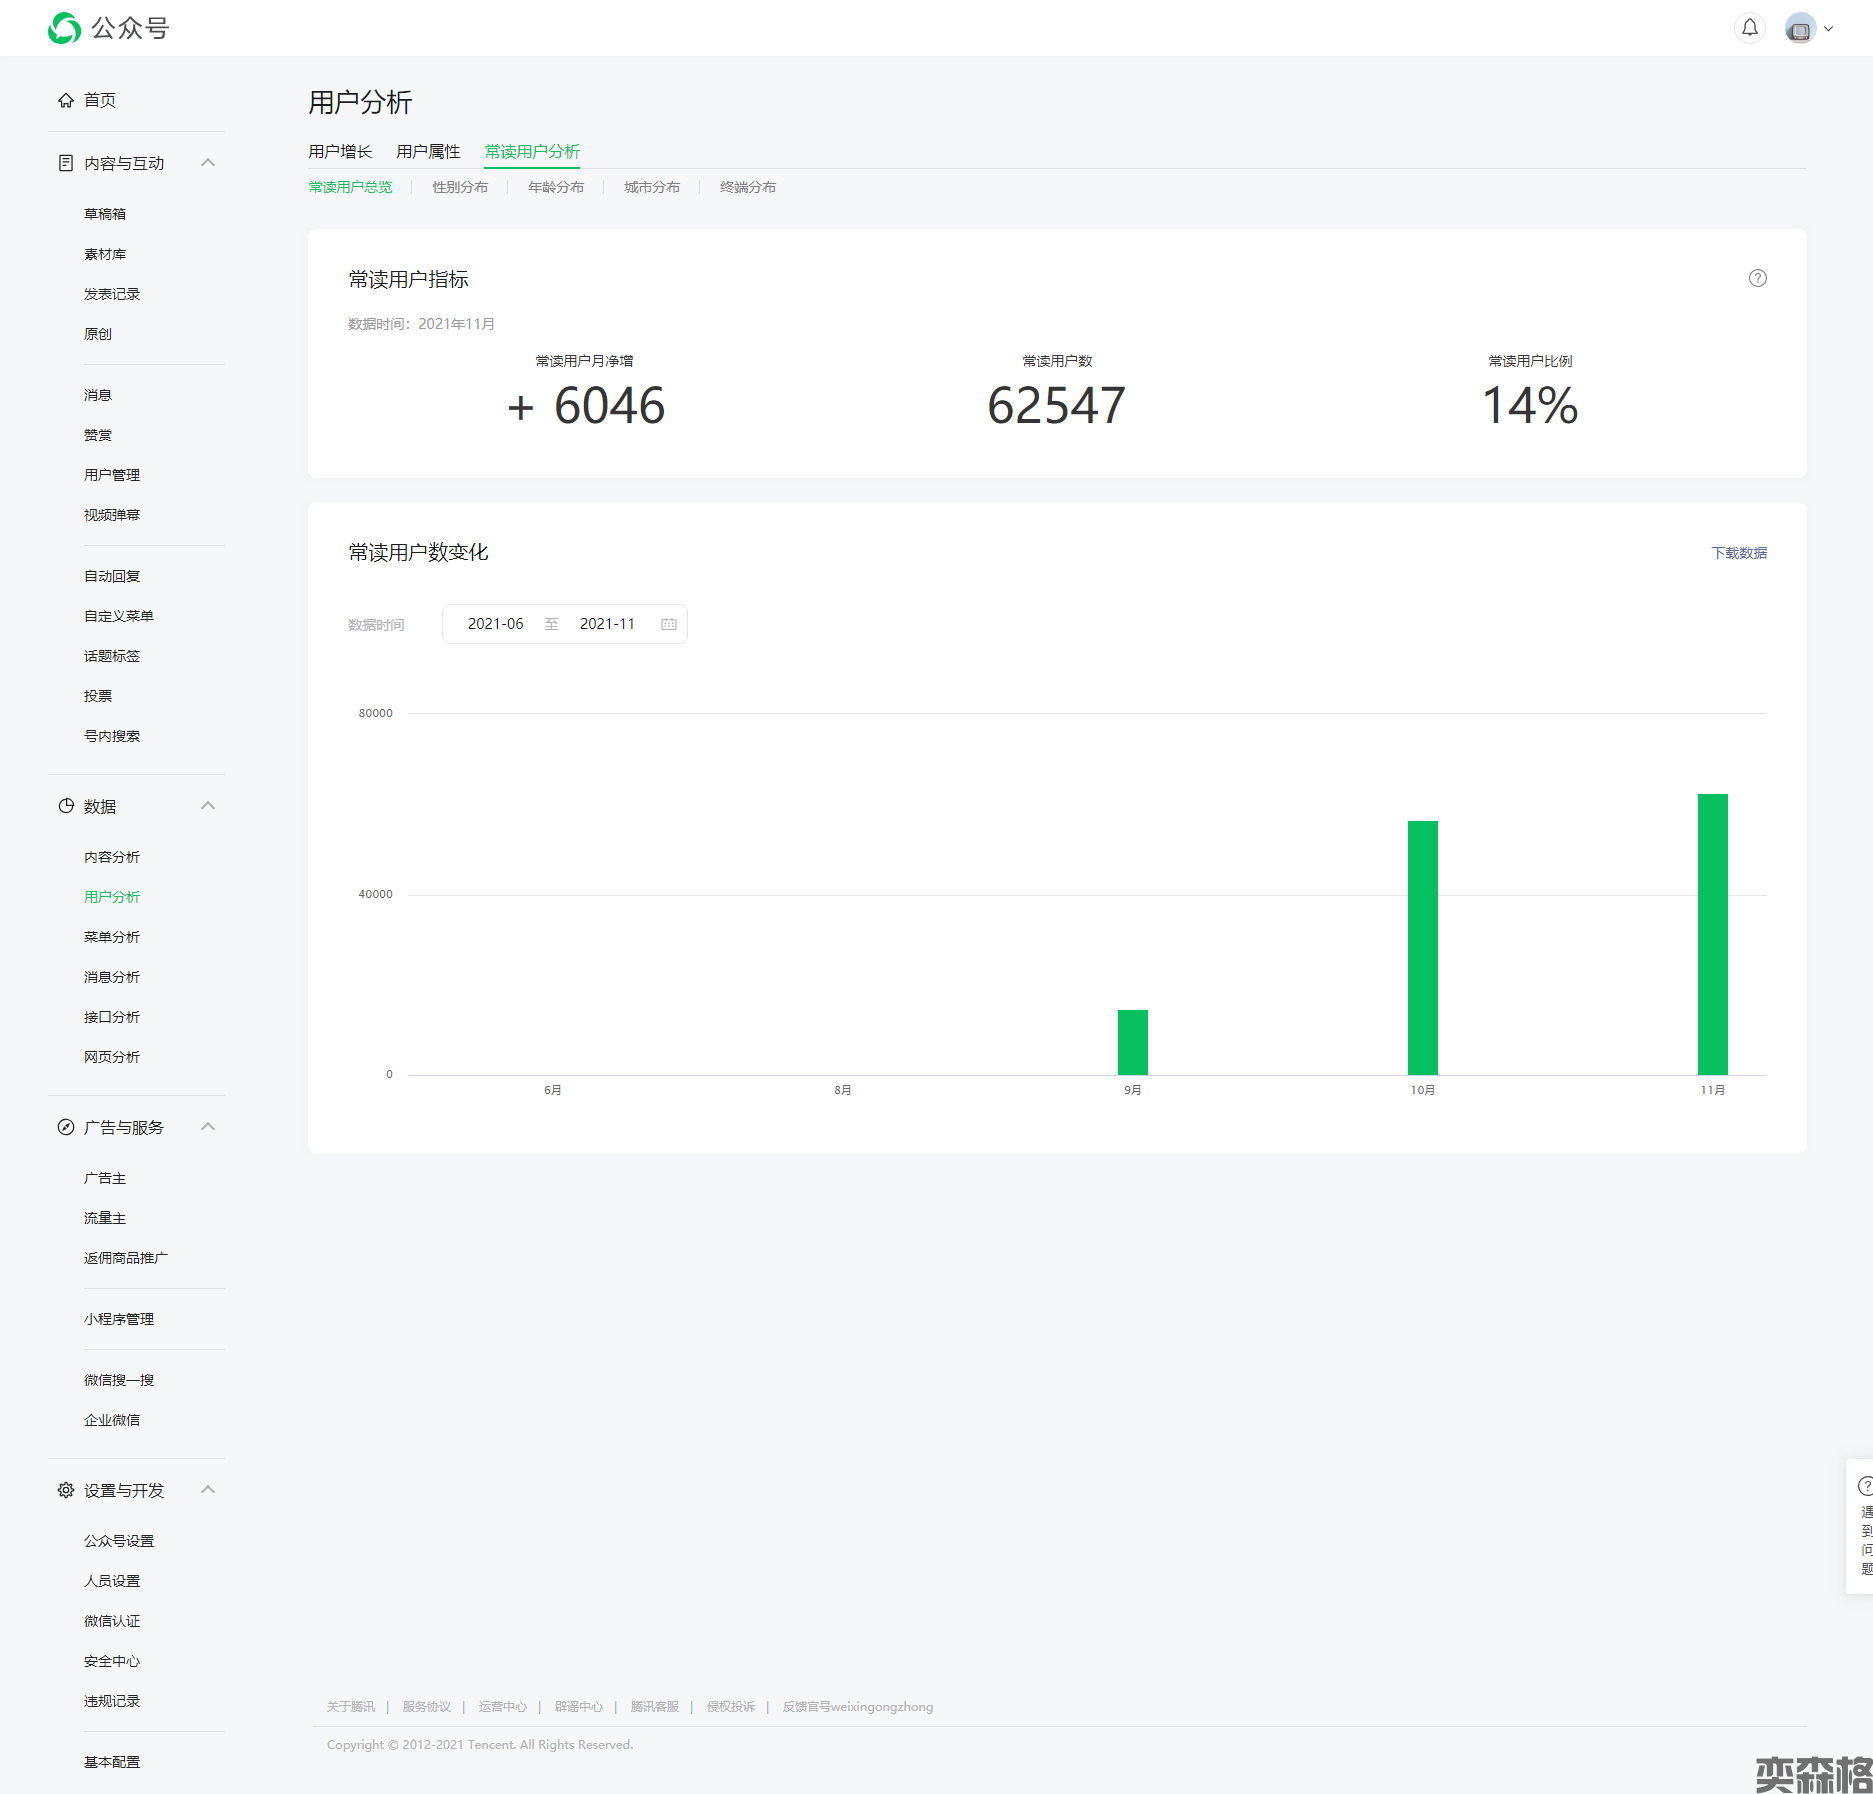1873x1794 pixels.
Task: Switch to the 用户增长 tab
Action: (340, 151)
